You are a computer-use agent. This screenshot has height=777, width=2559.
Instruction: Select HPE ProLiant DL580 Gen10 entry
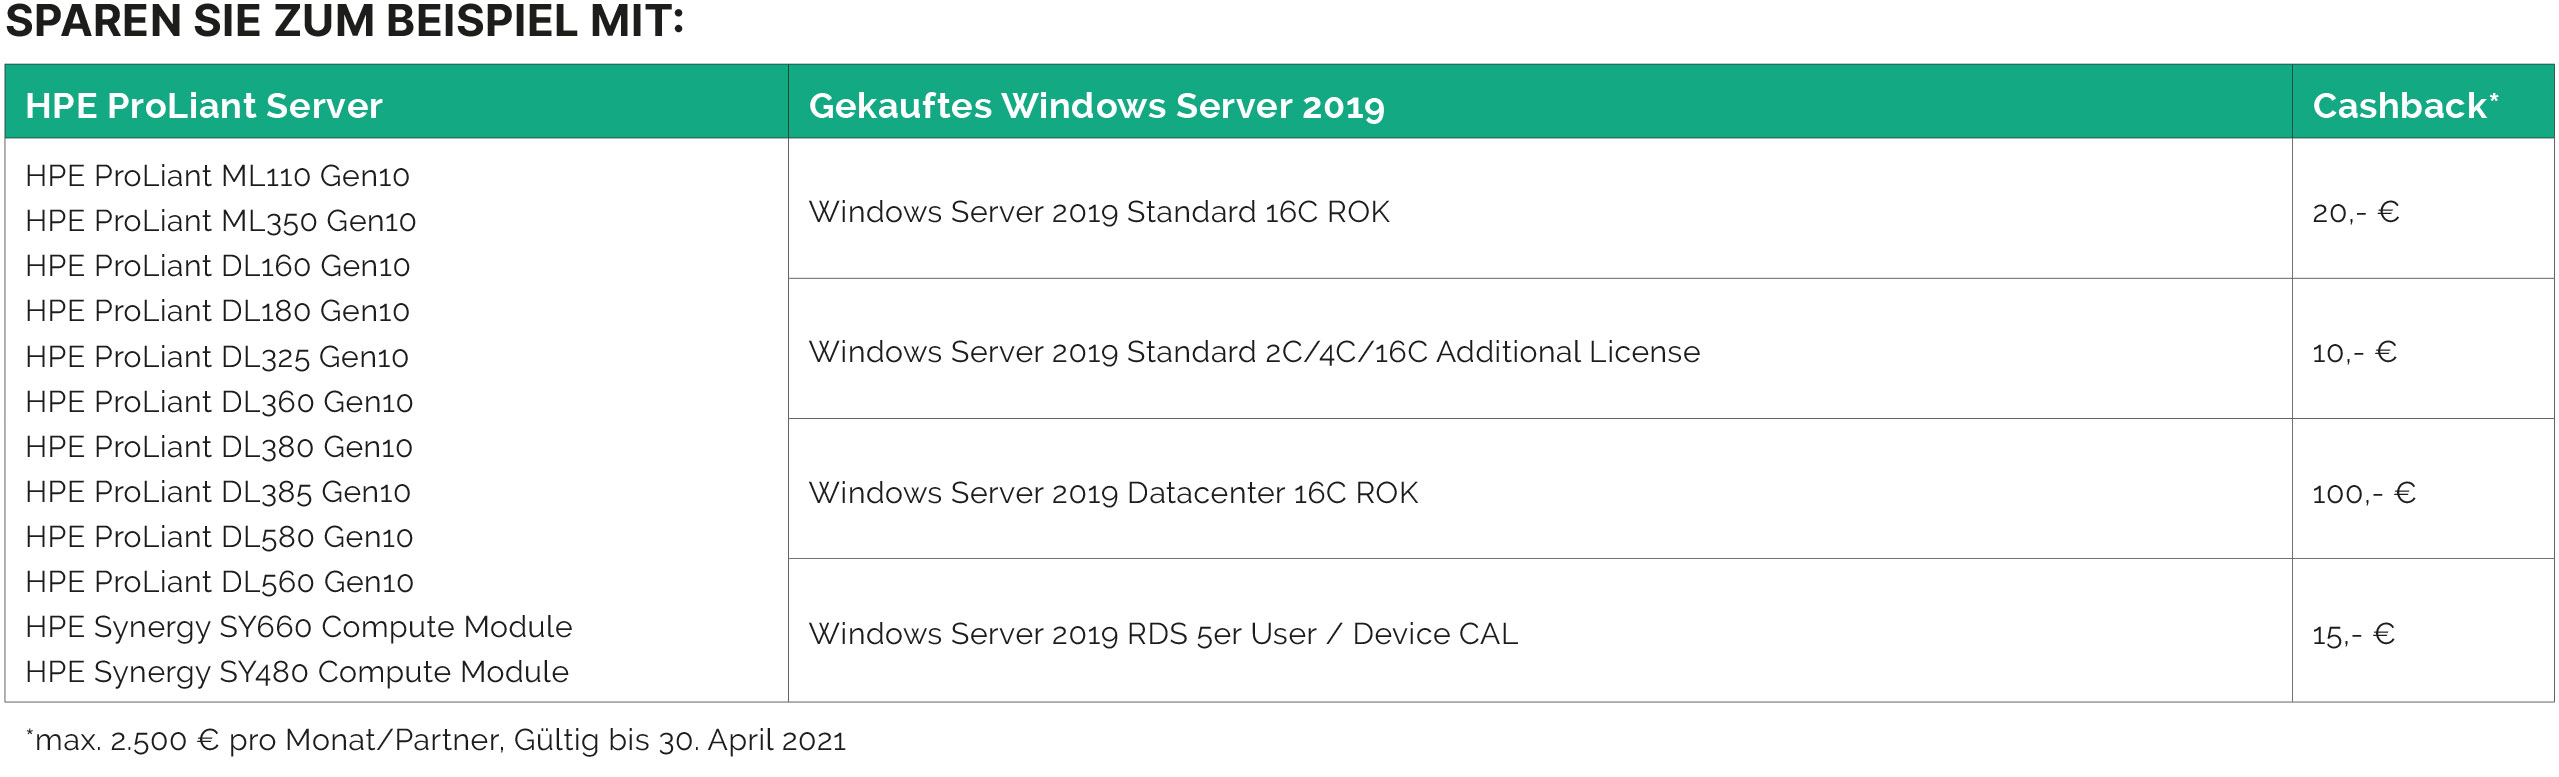pos(219,537)
